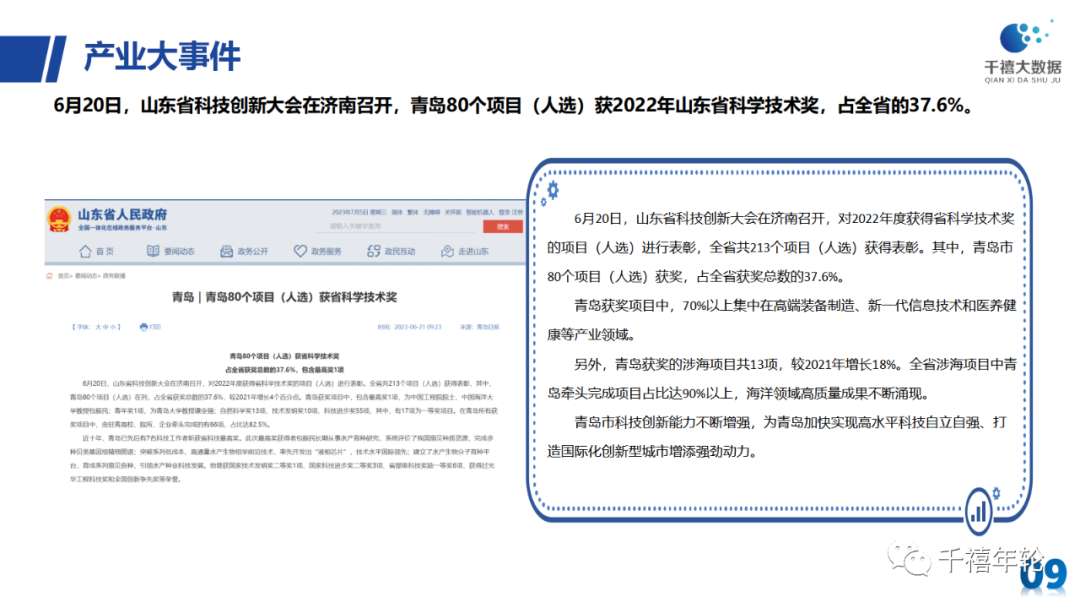Click subtitle 全国一体化在线政务服务平台·山东
1080x608 pixels.
point(122,227)
